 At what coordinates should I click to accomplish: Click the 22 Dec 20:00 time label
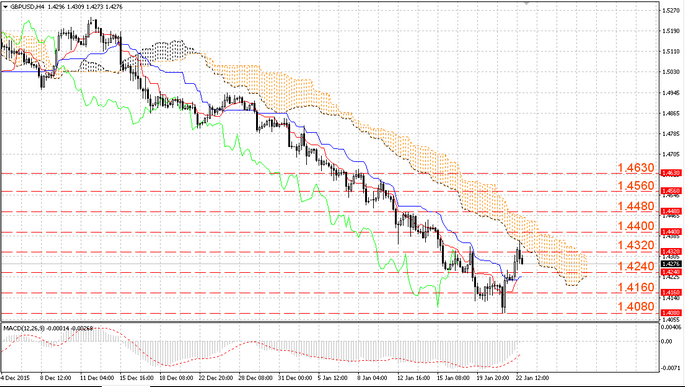(216, 377)
